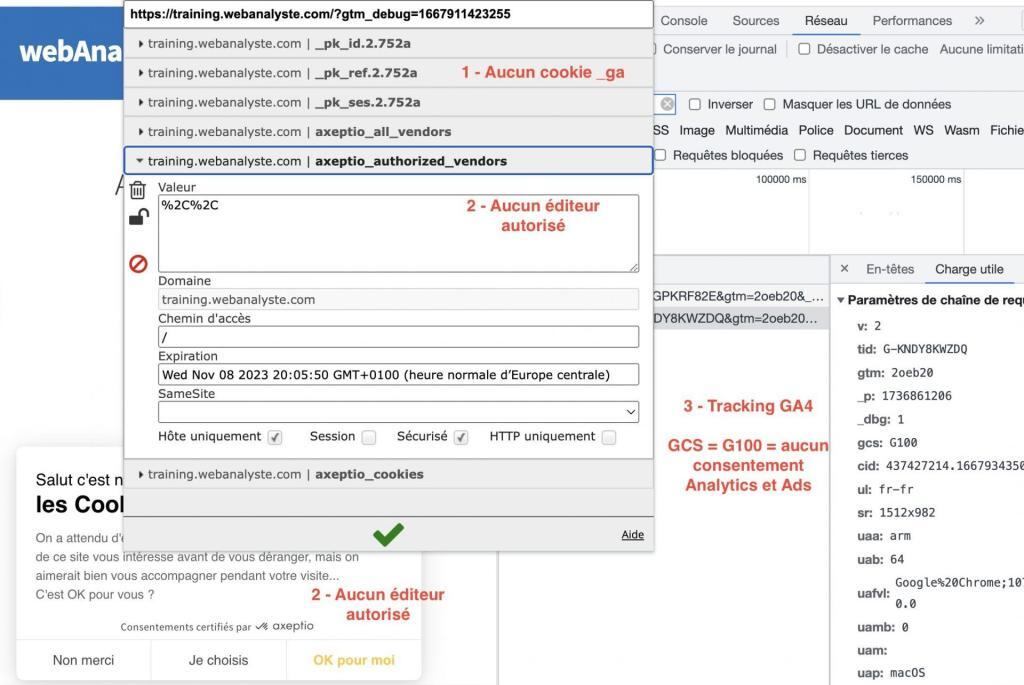
Task: Click the Aide link
Action: click(632, 534)
